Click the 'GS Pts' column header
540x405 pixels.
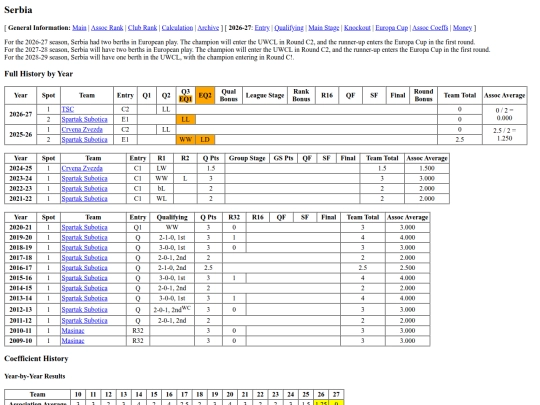tap(283, 158)
